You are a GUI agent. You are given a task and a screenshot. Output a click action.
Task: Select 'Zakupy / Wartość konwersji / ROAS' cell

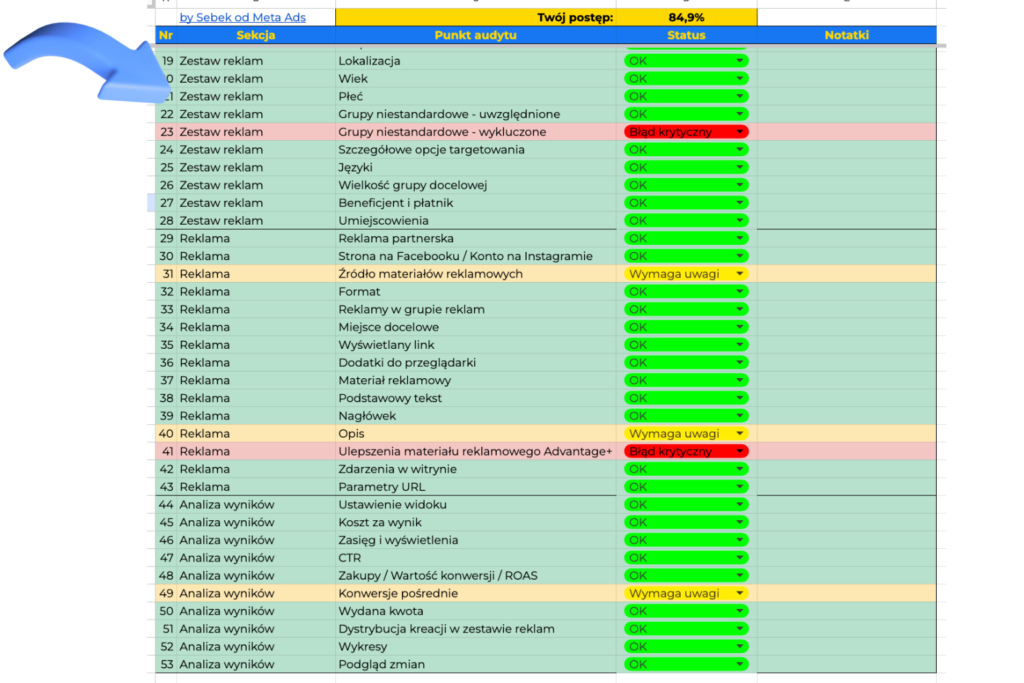coord(475,576)
